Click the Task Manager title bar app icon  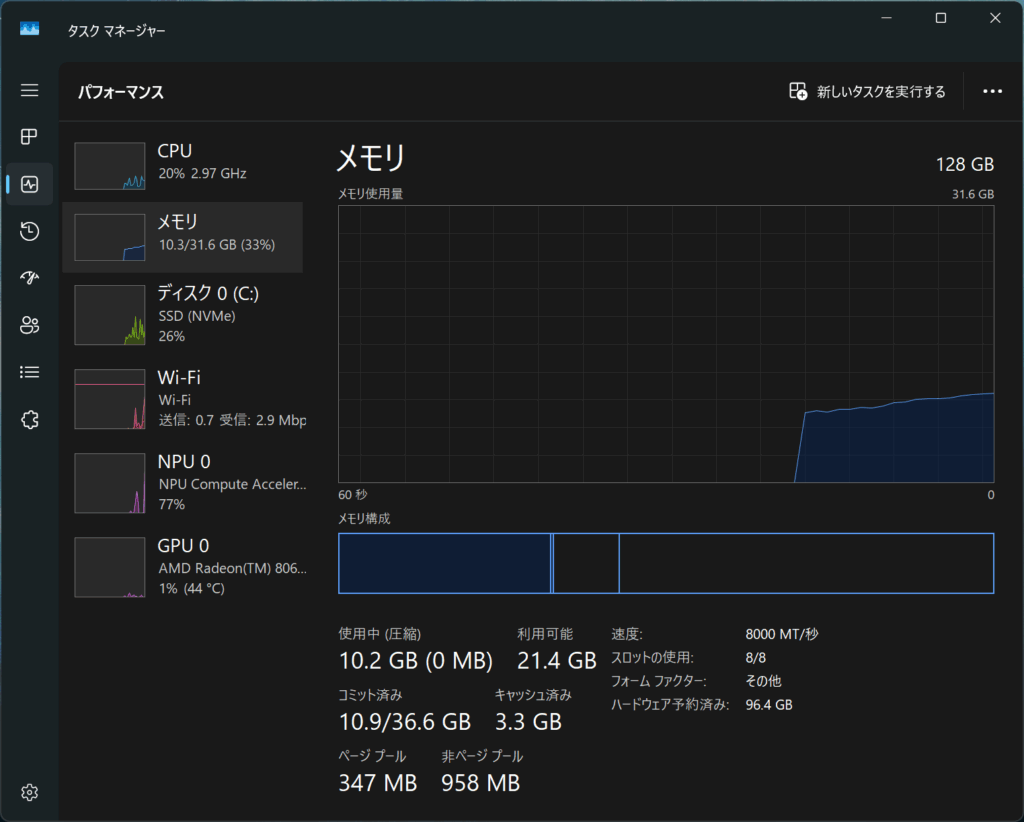[x=29, y=29]
